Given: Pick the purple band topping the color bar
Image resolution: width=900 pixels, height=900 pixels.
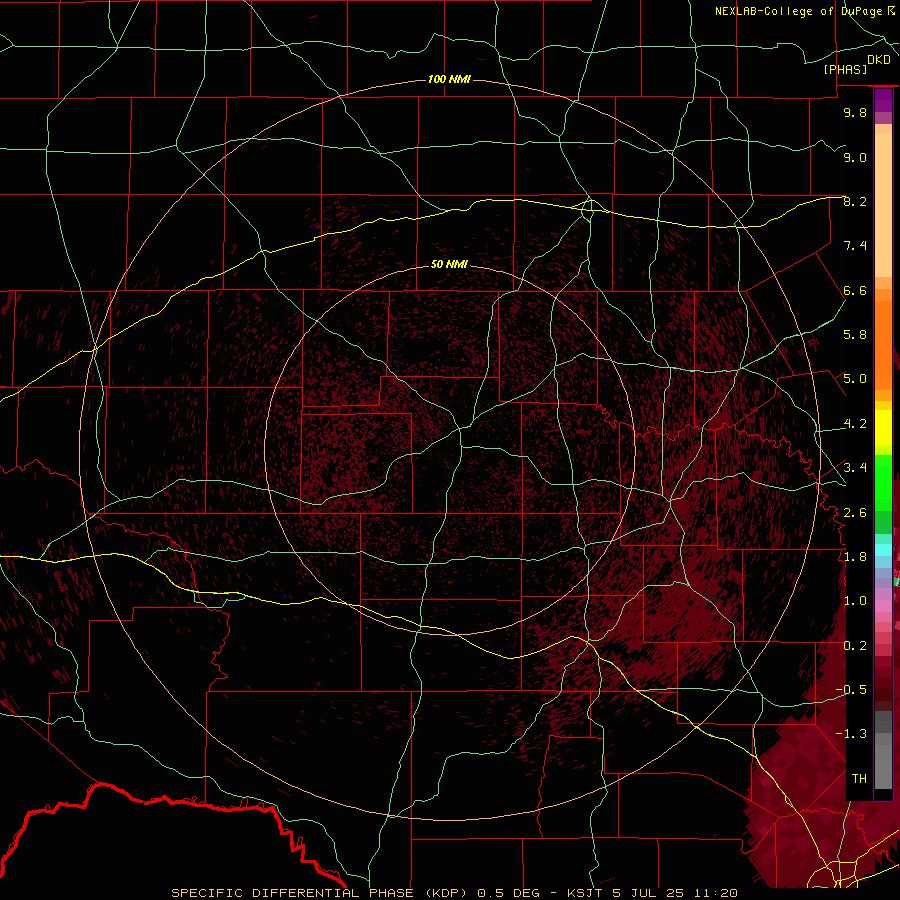Looking at the screenshot, I should (883, 100).
